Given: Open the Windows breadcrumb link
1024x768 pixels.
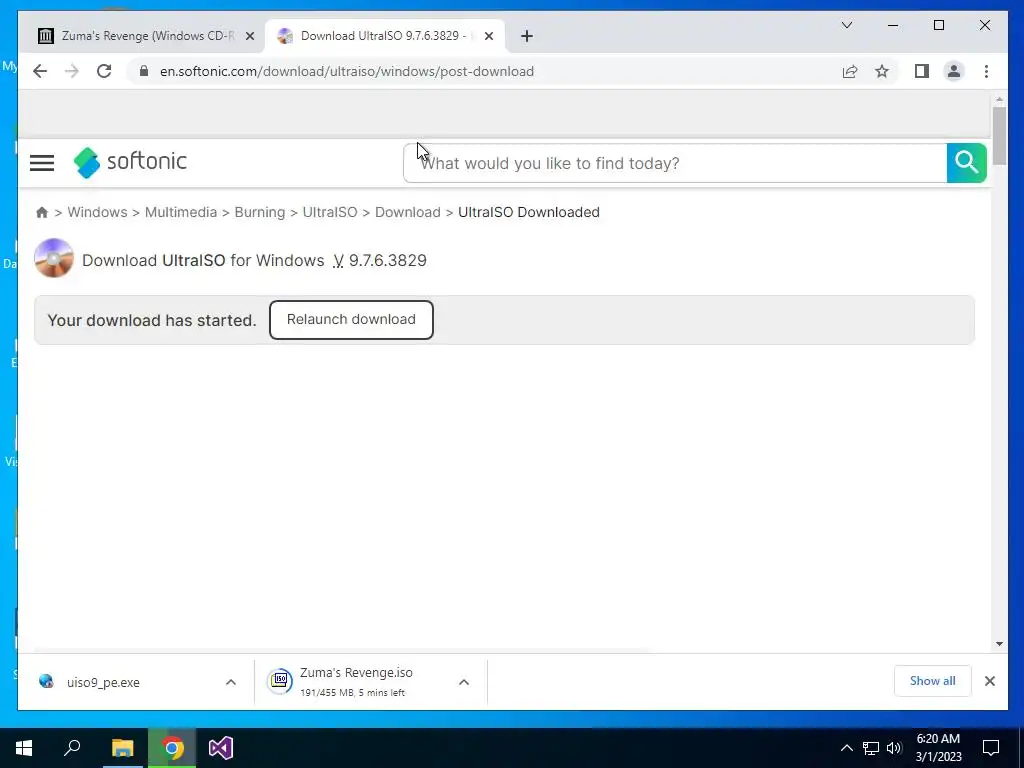Looking at the screenshot, I should click(97, 212).
